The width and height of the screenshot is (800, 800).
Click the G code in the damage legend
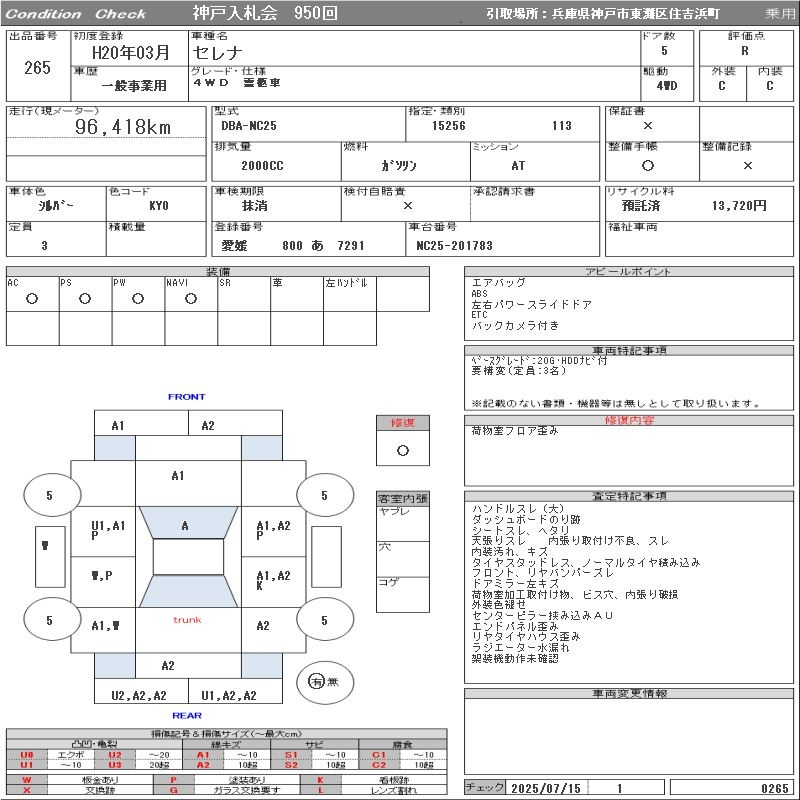click(x=173, y=790)
